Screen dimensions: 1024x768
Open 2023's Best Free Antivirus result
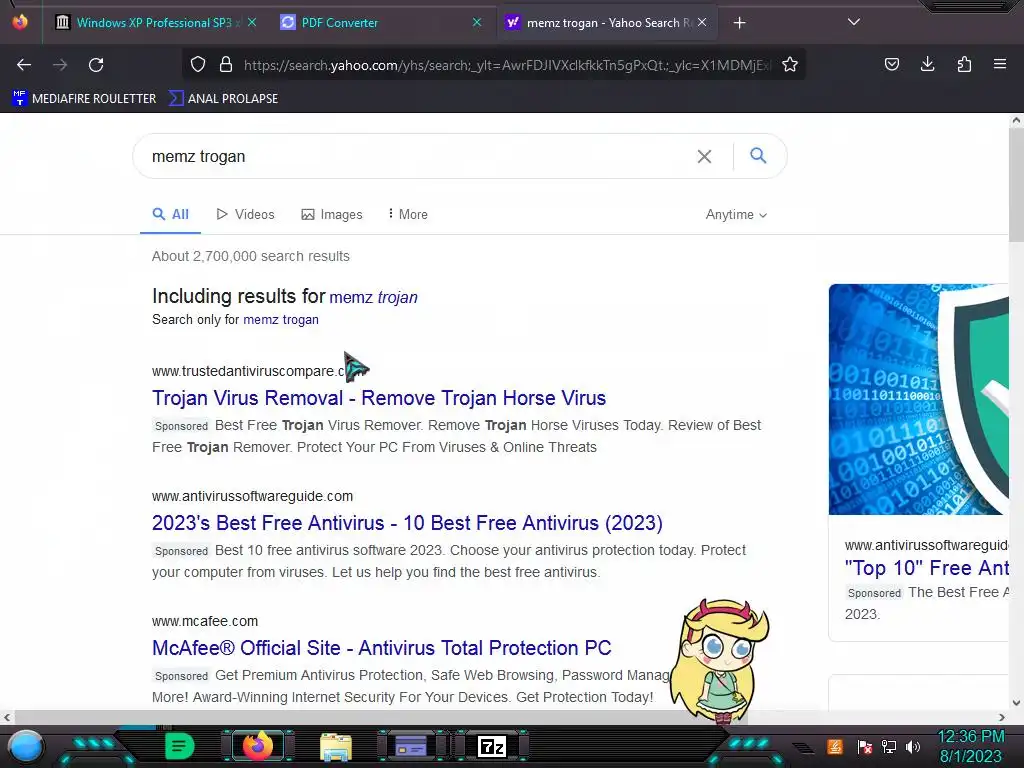(407, 523)
